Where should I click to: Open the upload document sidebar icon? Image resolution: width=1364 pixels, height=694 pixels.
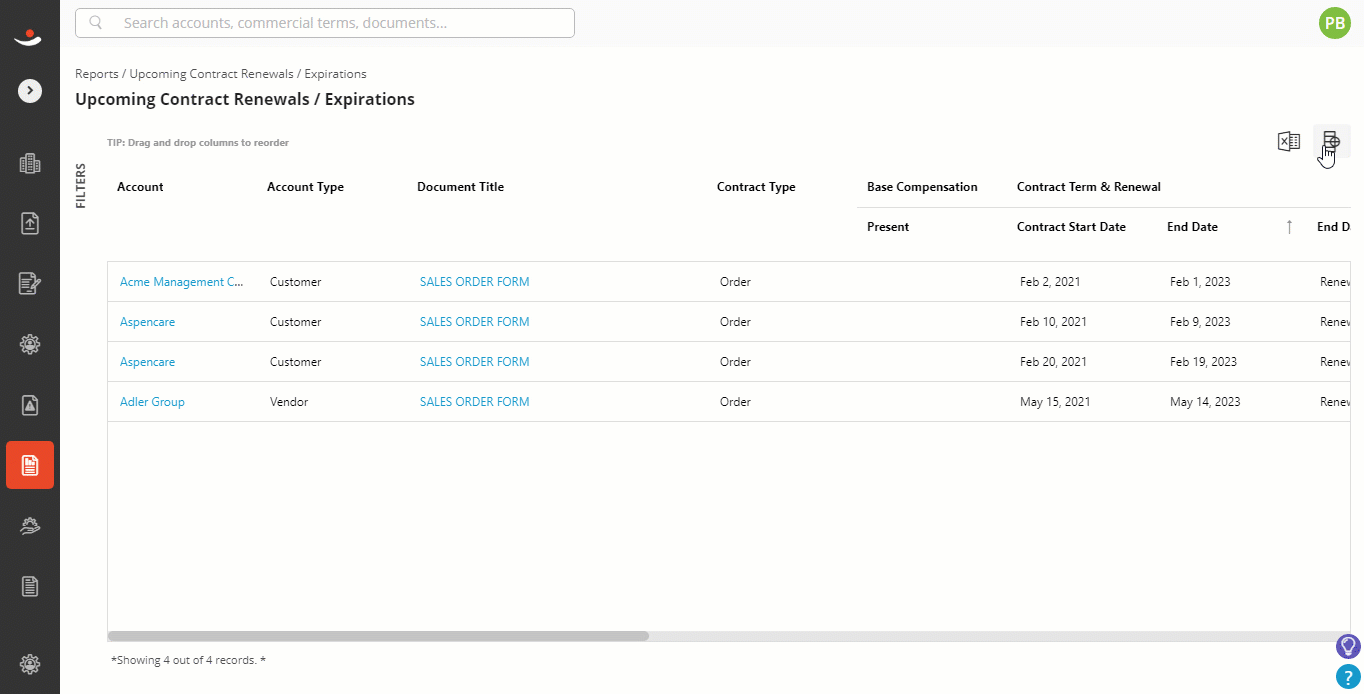[30, 224]
